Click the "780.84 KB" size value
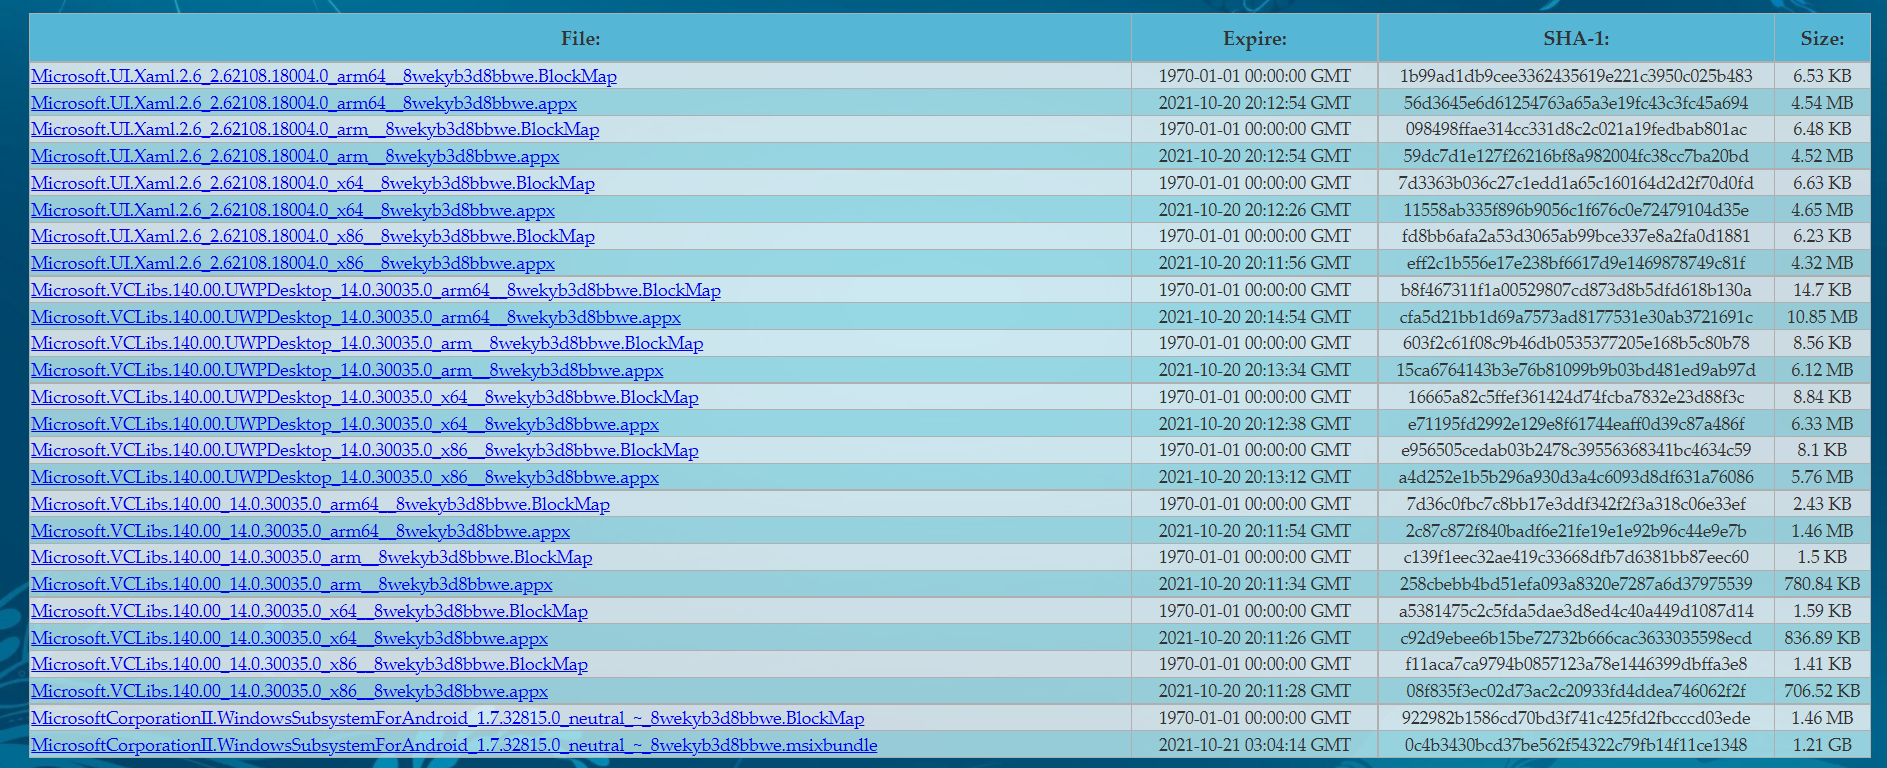 point(1822,584)
